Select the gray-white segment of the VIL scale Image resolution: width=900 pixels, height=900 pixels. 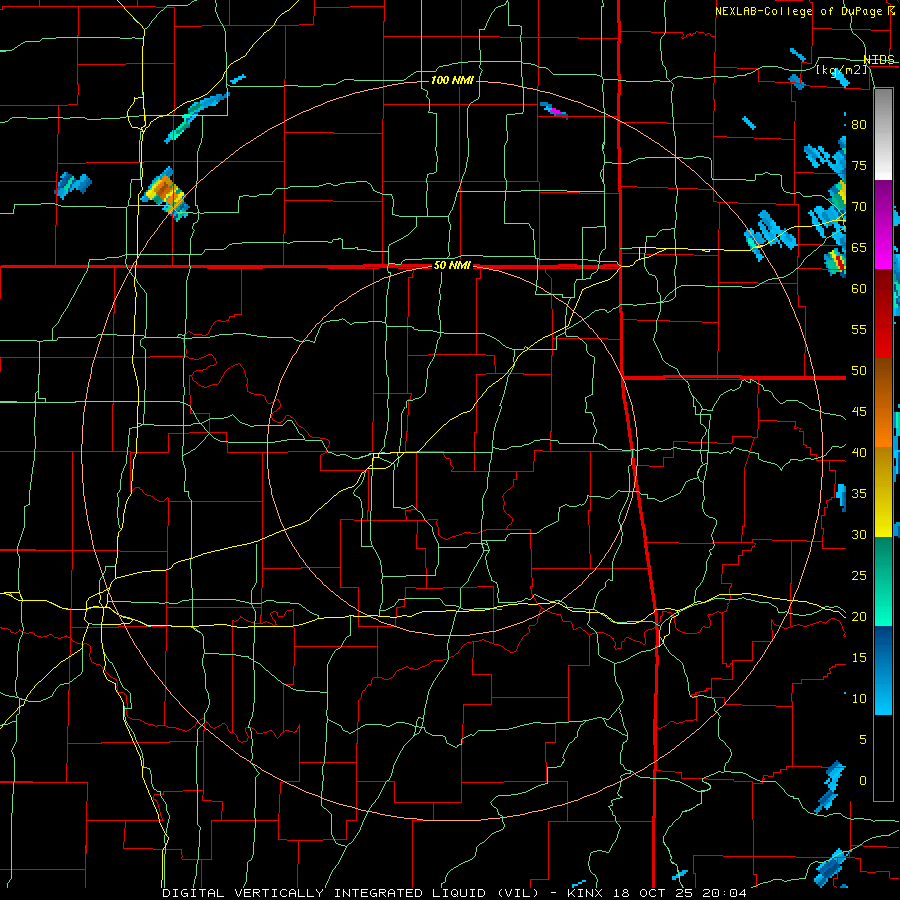click(883, 134)
